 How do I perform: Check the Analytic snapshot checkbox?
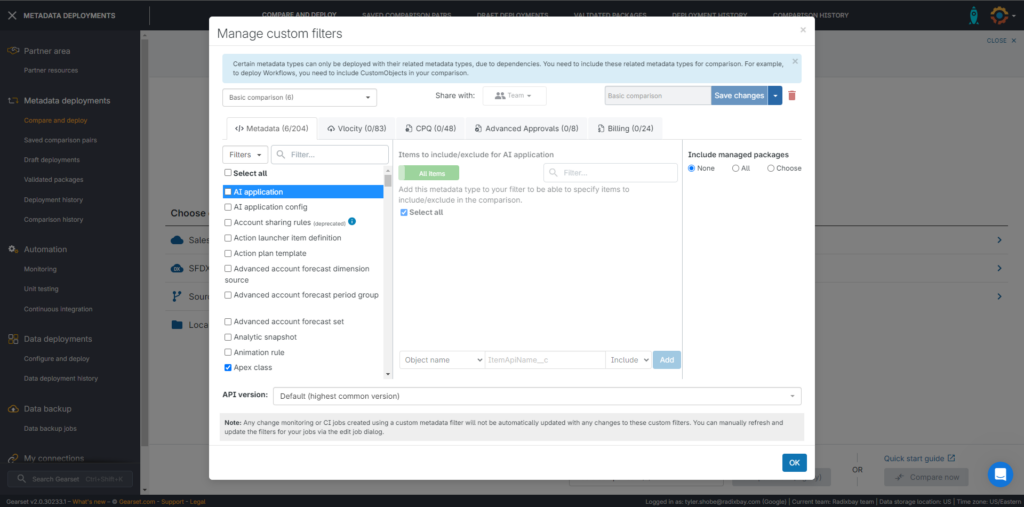[228, 337]
